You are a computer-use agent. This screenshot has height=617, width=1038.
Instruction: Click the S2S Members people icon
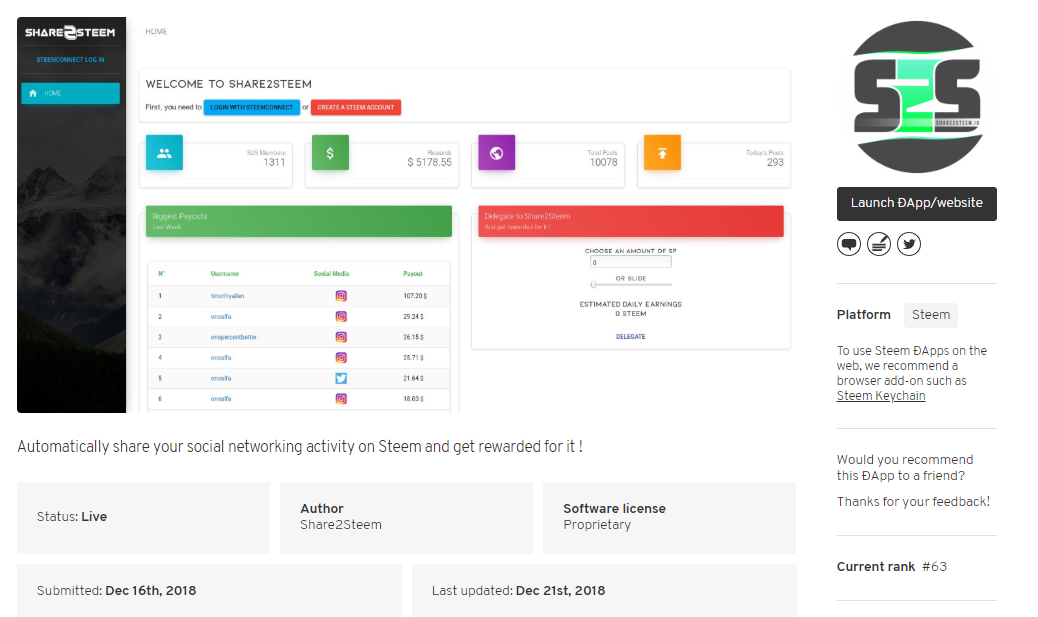click(x=164, y=153)
